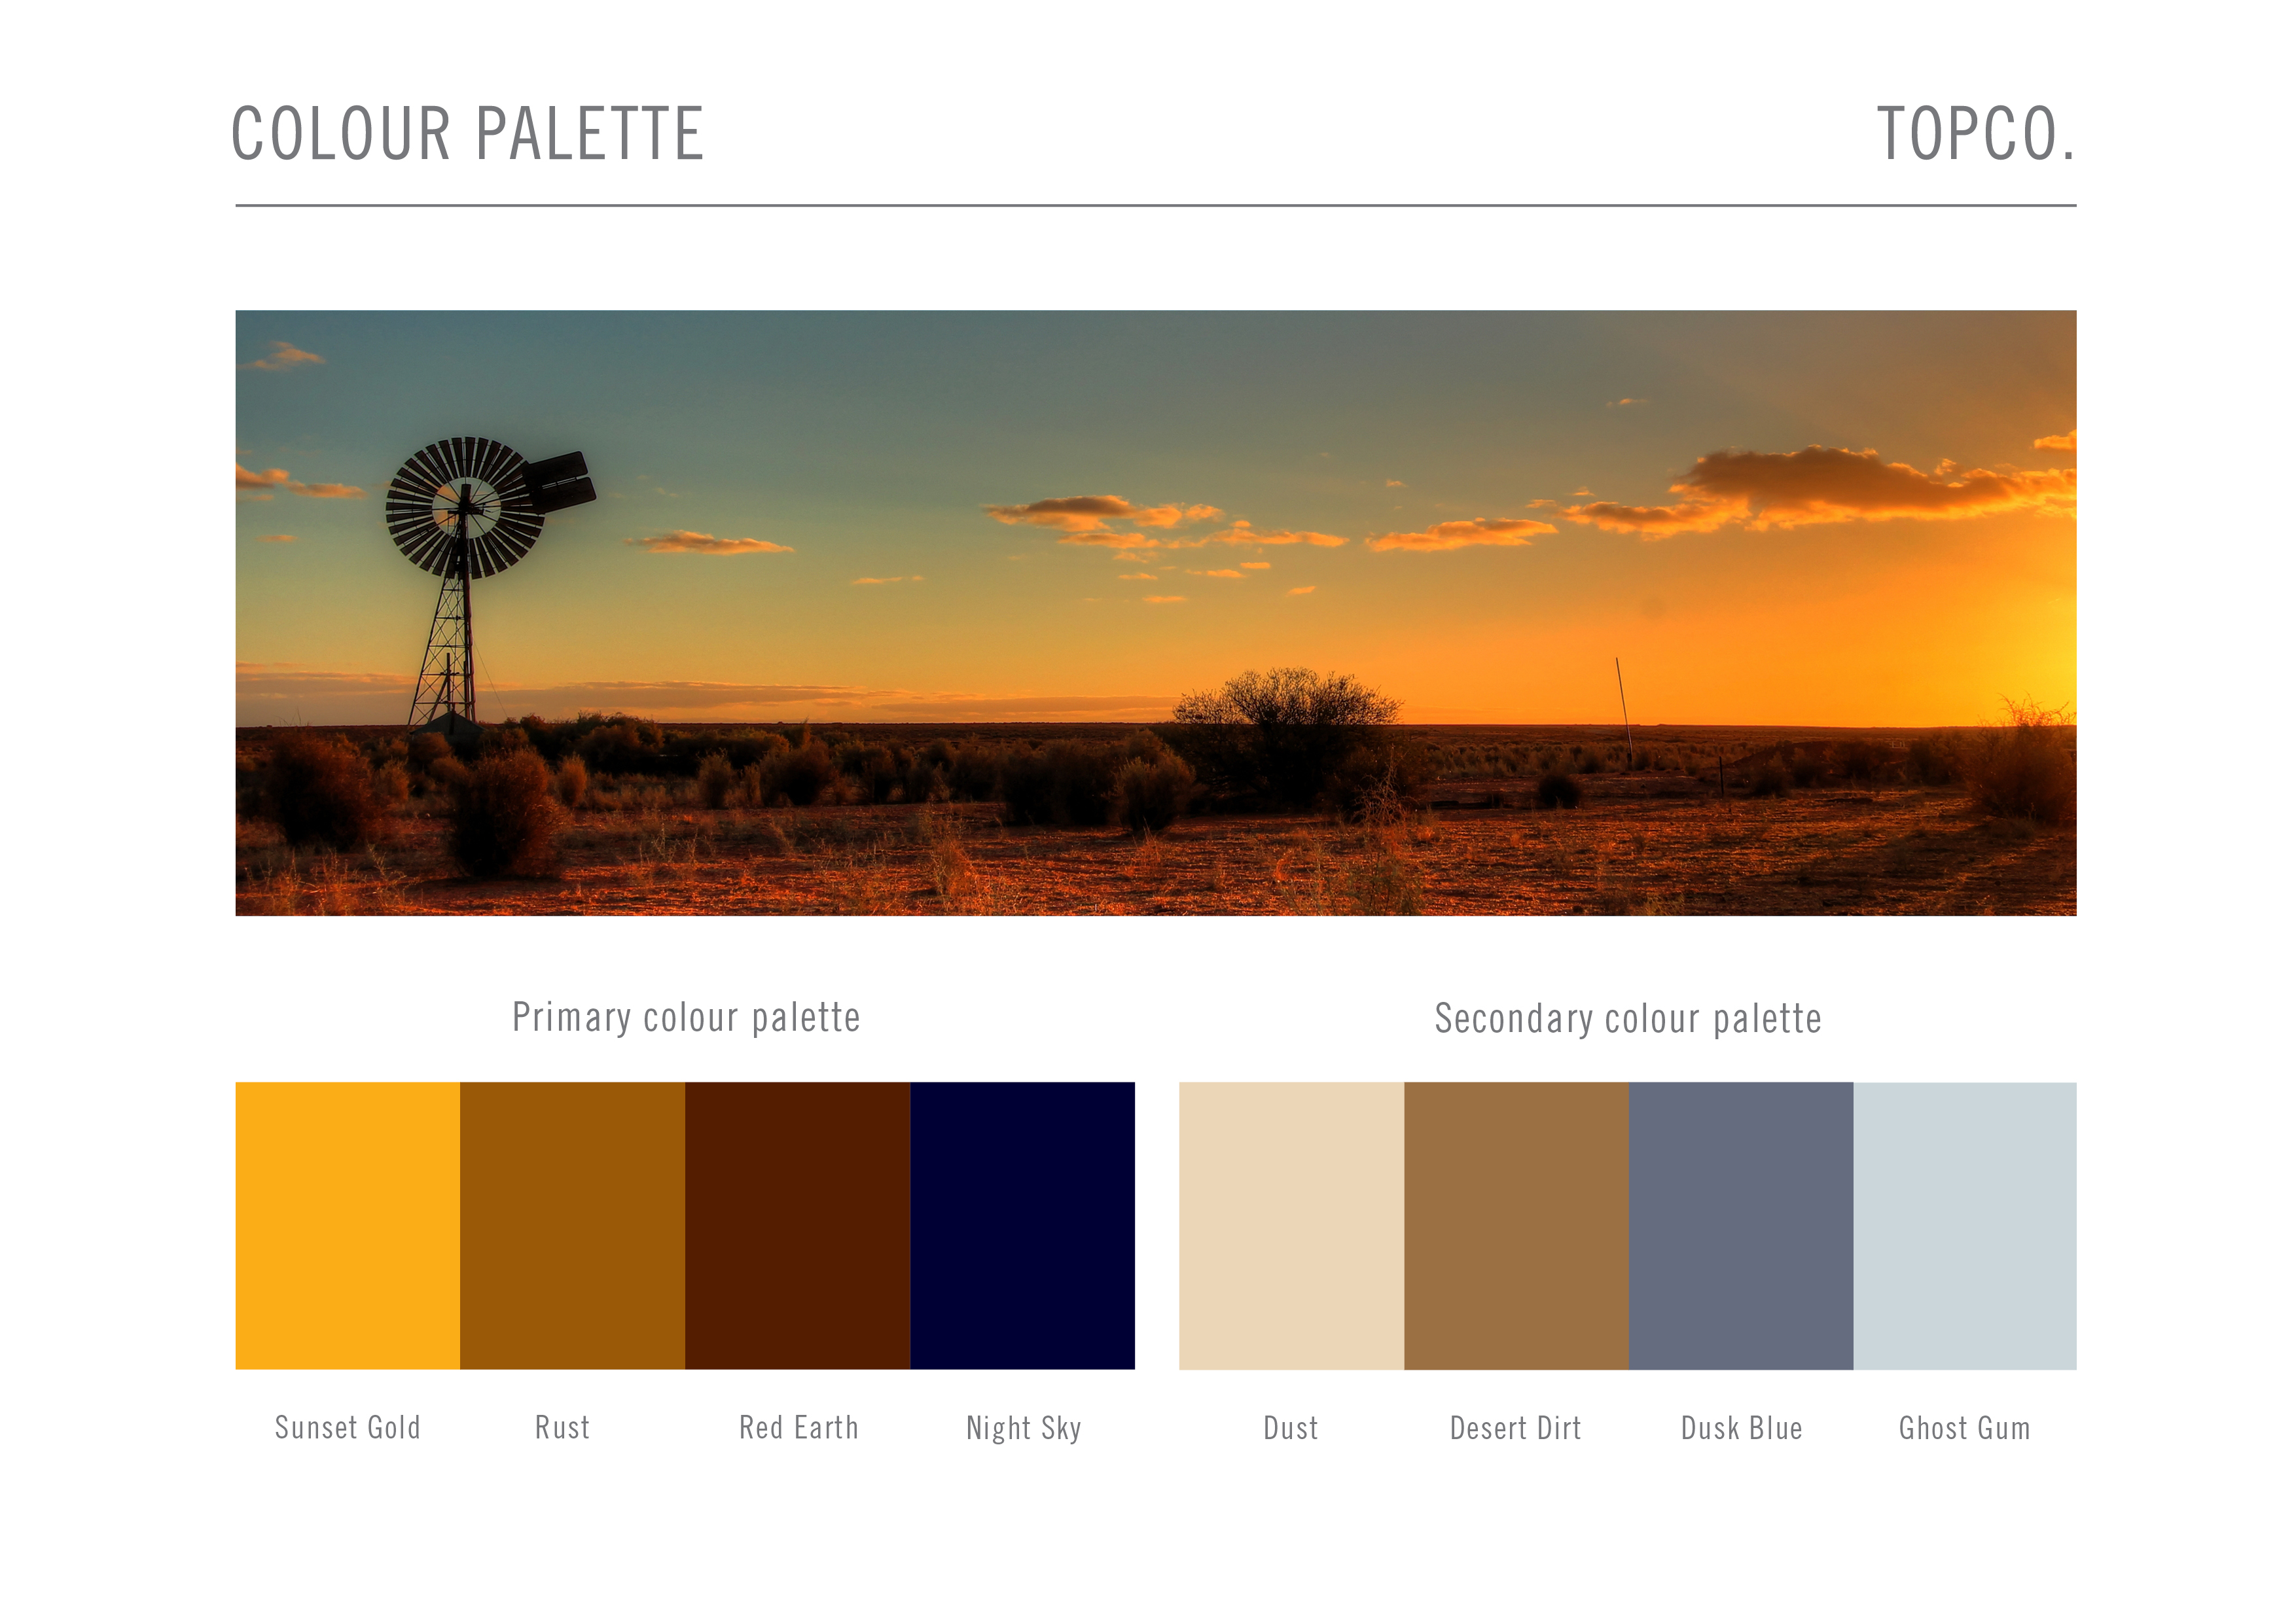Select the Primary colour palette heading
Screen dimensions: 2296x1623
tap(686, 1017)
